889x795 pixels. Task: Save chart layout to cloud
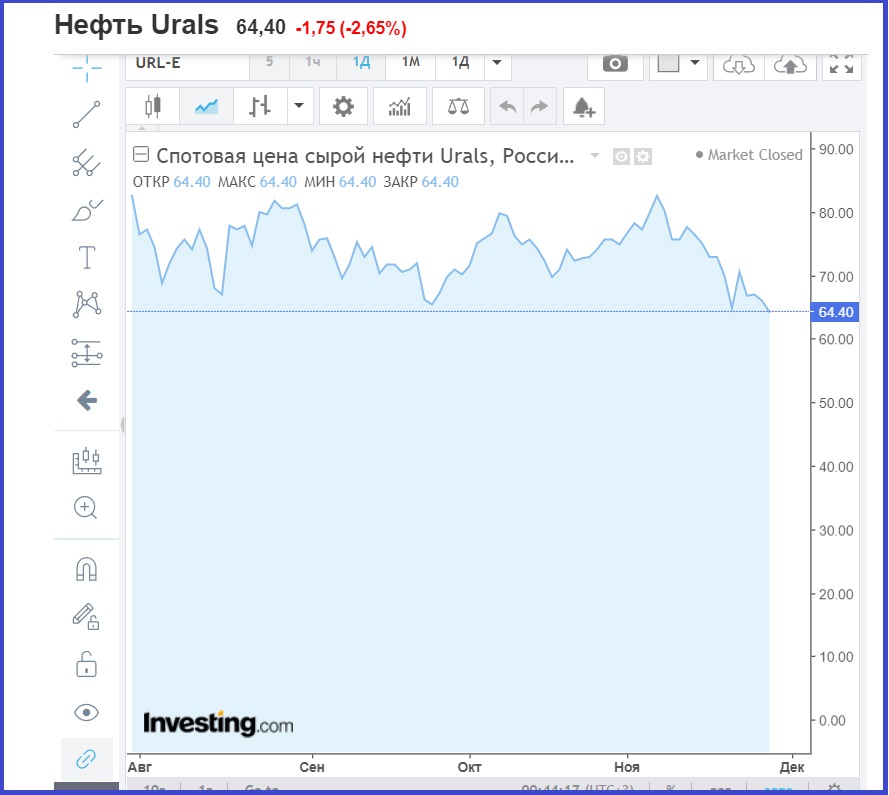pos(790,65)
